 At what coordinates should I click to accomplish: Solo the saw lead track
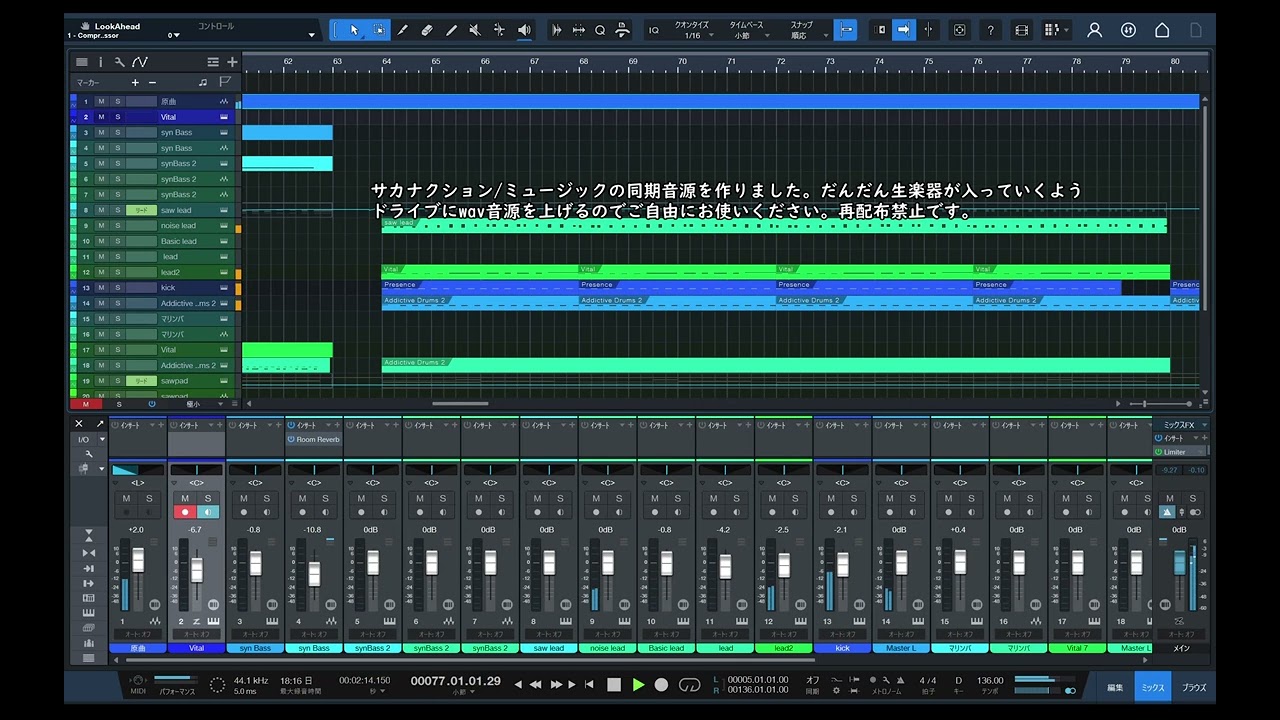(x=116, y=210)
